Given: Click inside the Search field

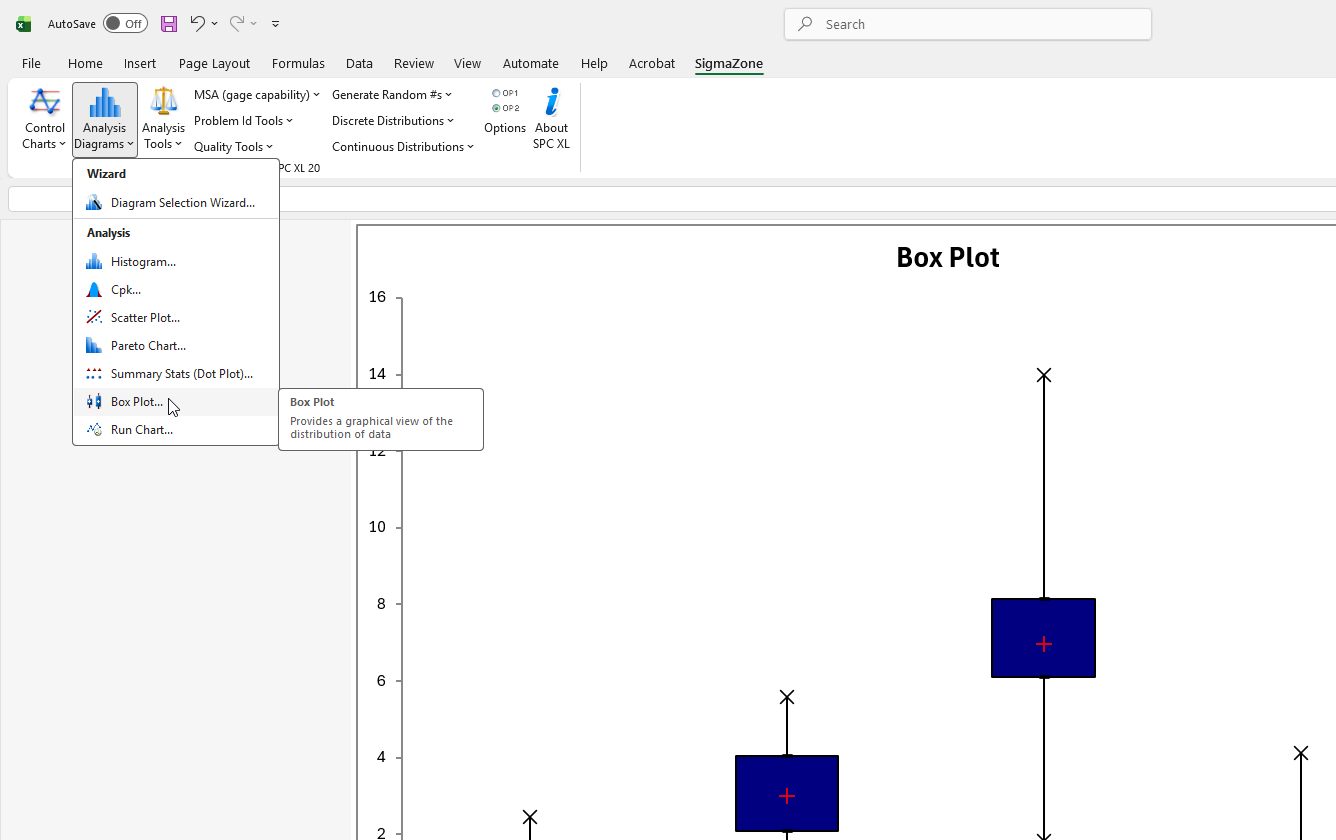Looking at the screenshot, I should 967,24.
